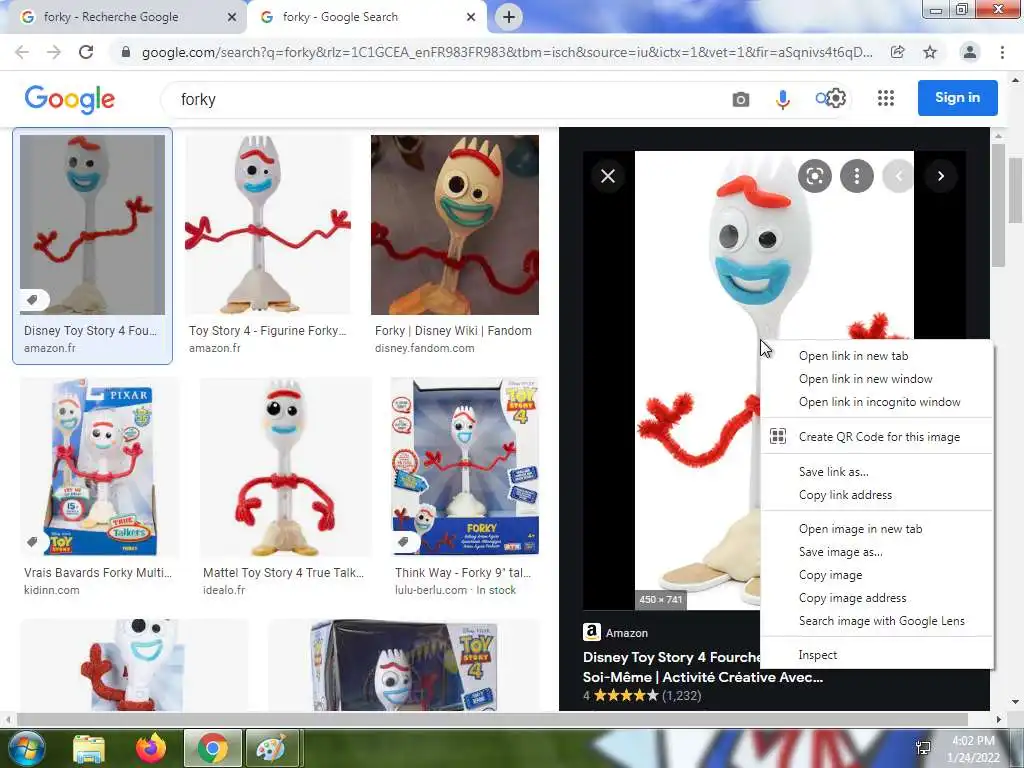Viewport: 1024px width, 768px height.
Task: Search by image camera icon
Action: click(741, 99)
